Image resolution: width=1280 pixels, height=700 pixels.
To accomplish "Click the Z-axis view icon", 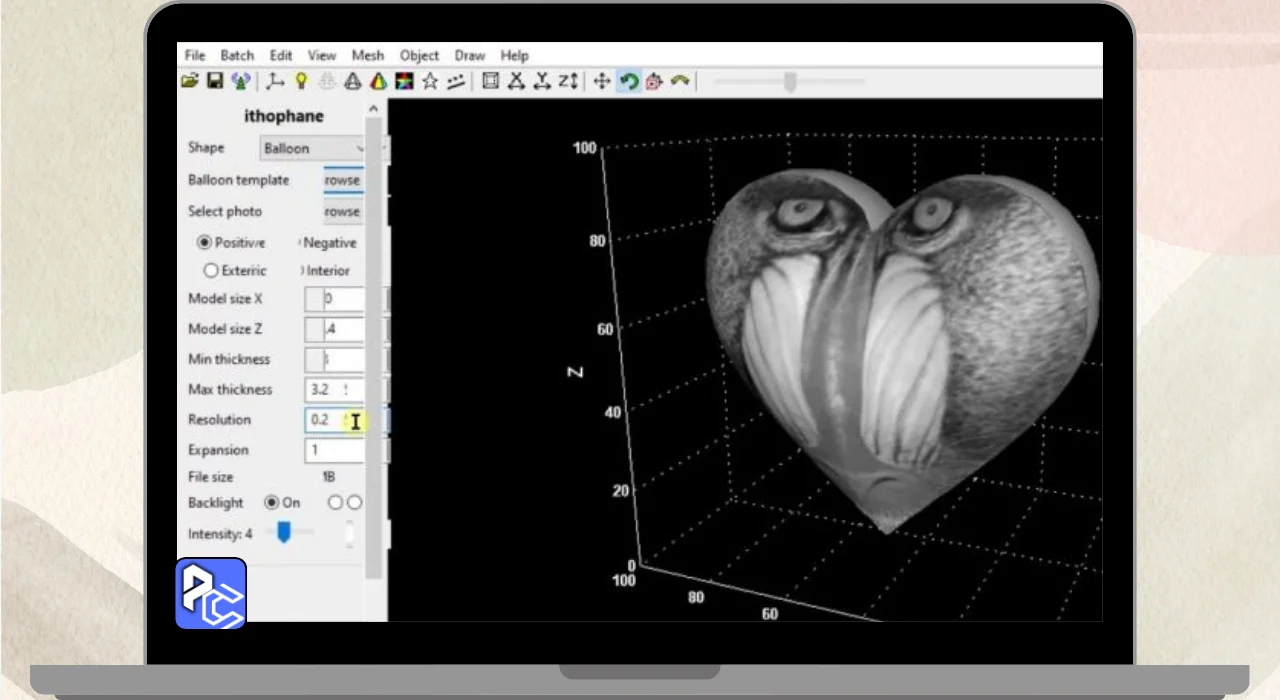I will tap(568, 81).
